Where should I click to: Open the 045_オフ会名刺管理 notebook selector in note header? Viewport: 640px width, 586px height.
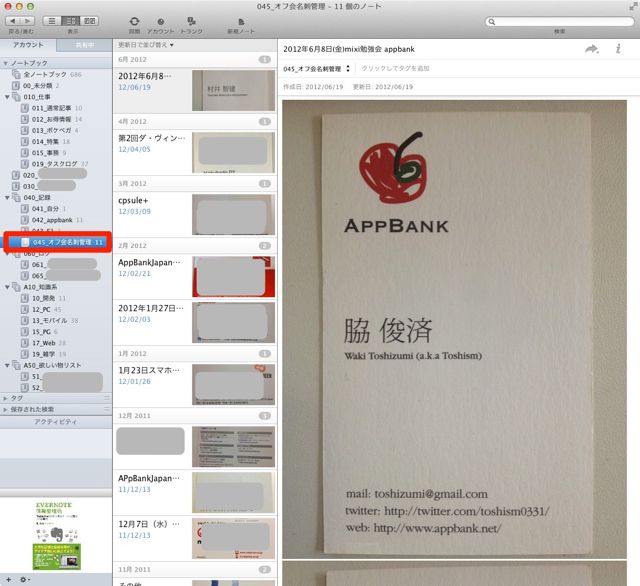pyautogui.click(x=316, y=69)
